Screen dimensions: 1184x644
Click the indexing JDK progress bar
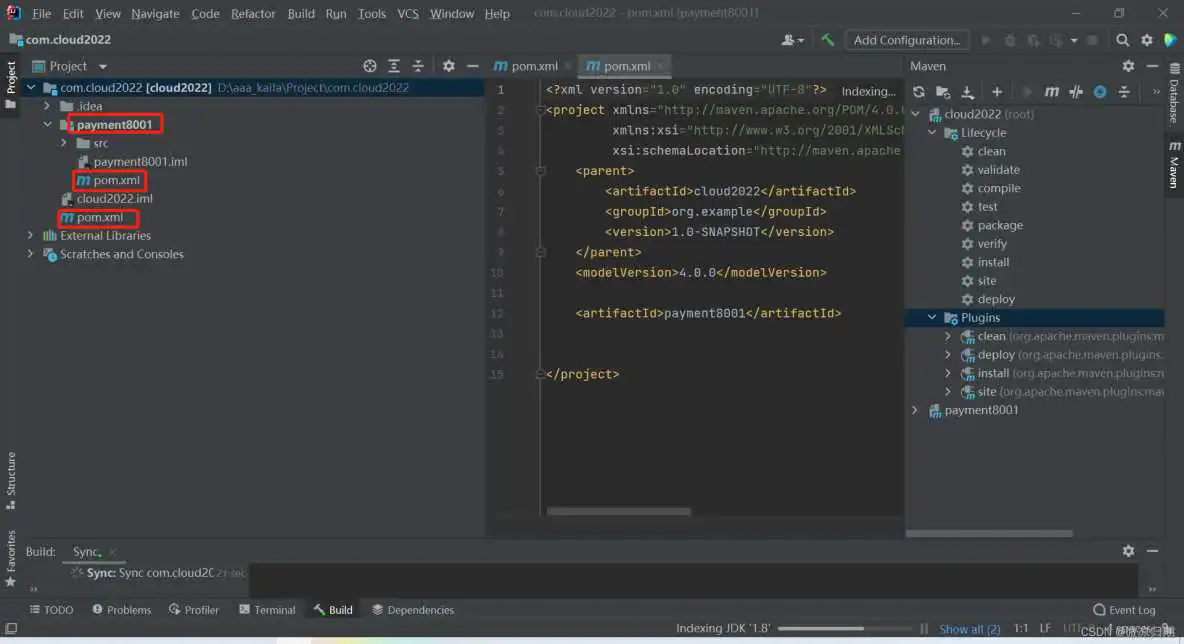(x=845, y=629)
